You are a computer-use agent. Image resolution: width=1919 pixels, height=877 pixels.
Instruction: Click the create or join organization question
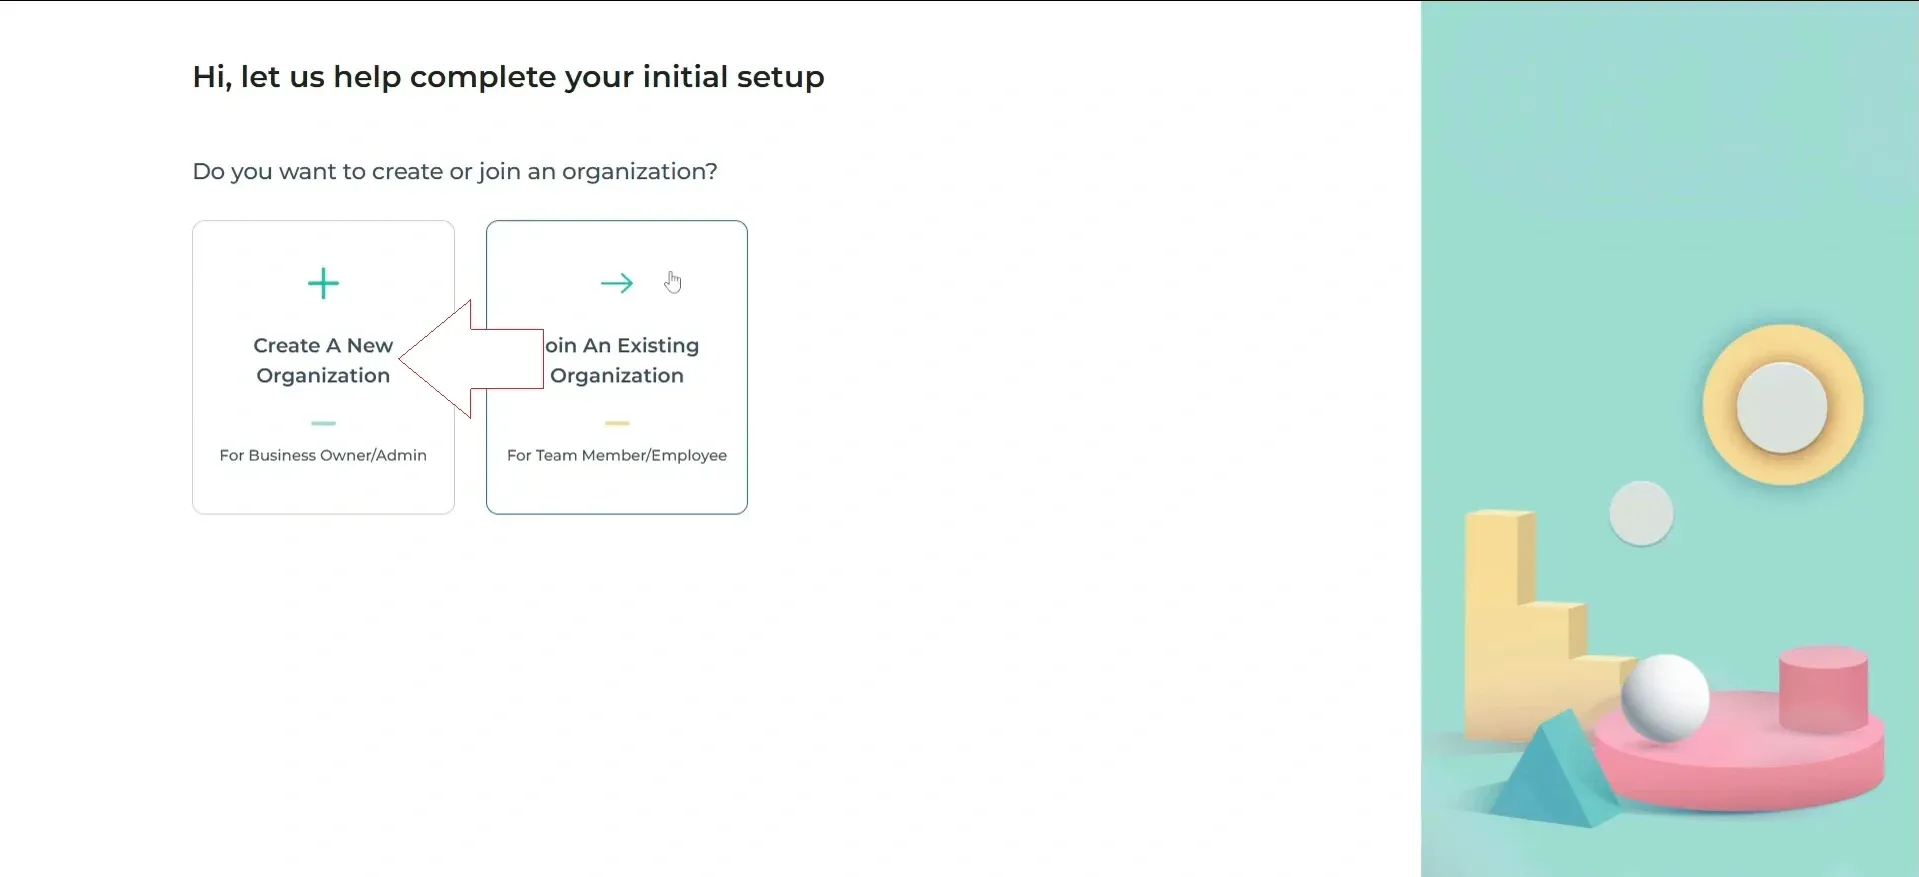pyautogui.click(x=454, y=171)
